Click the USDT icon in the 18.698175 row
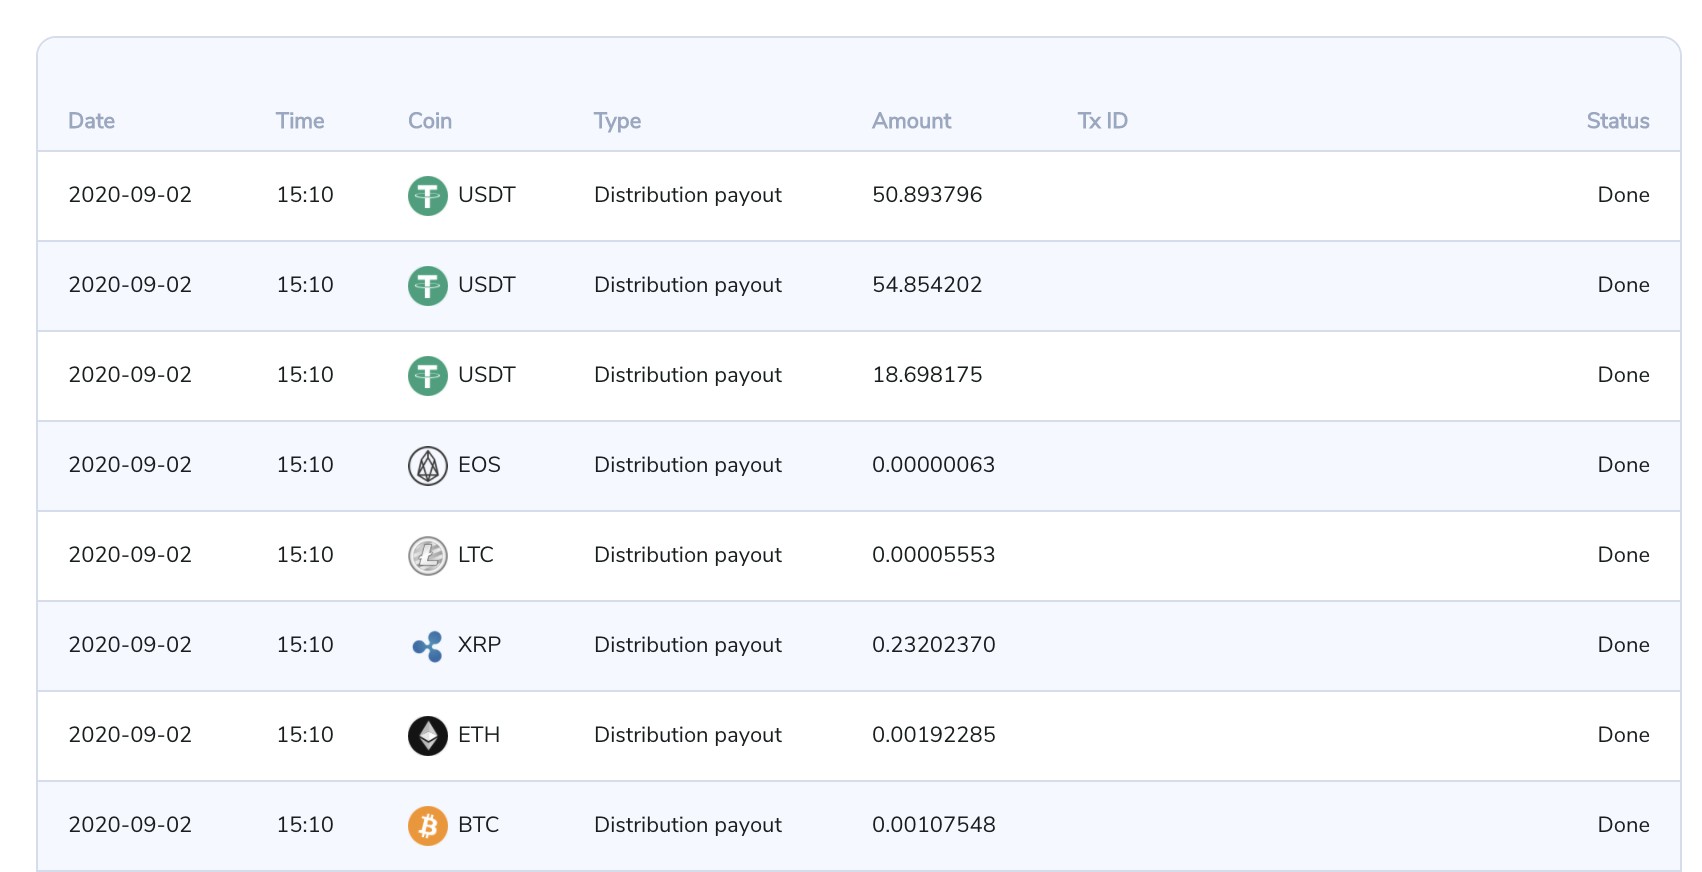 pyautogui.click(x=427, y=375)
